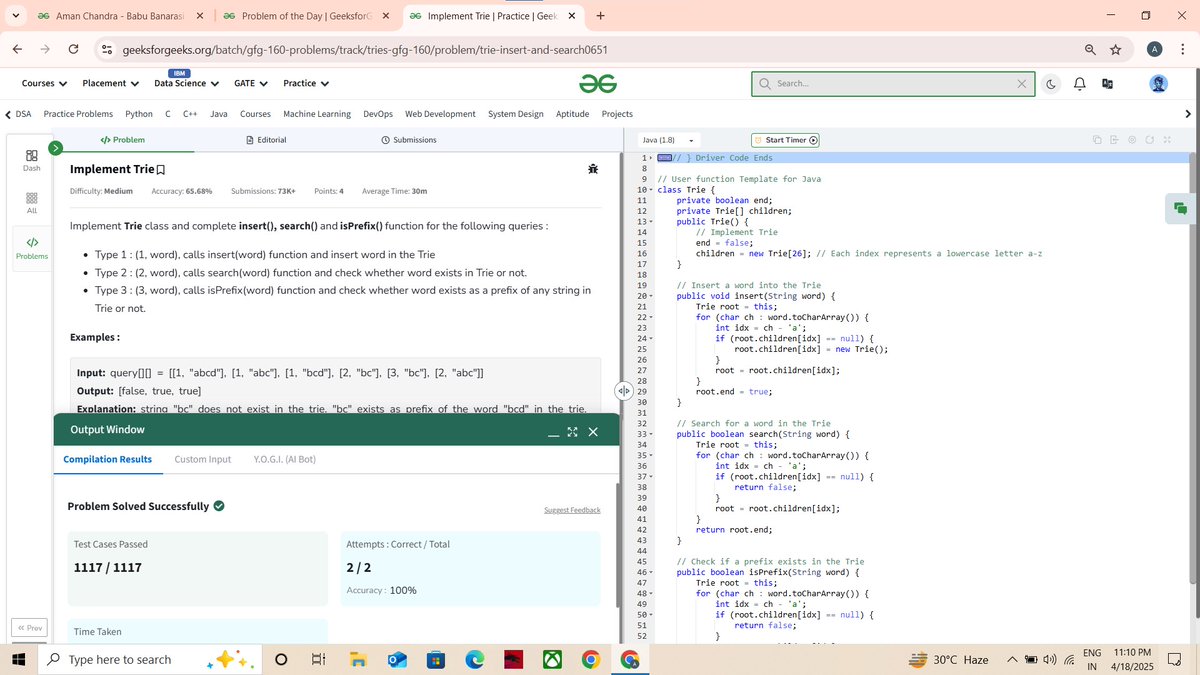Open a new browser tab

pos(600,16)
